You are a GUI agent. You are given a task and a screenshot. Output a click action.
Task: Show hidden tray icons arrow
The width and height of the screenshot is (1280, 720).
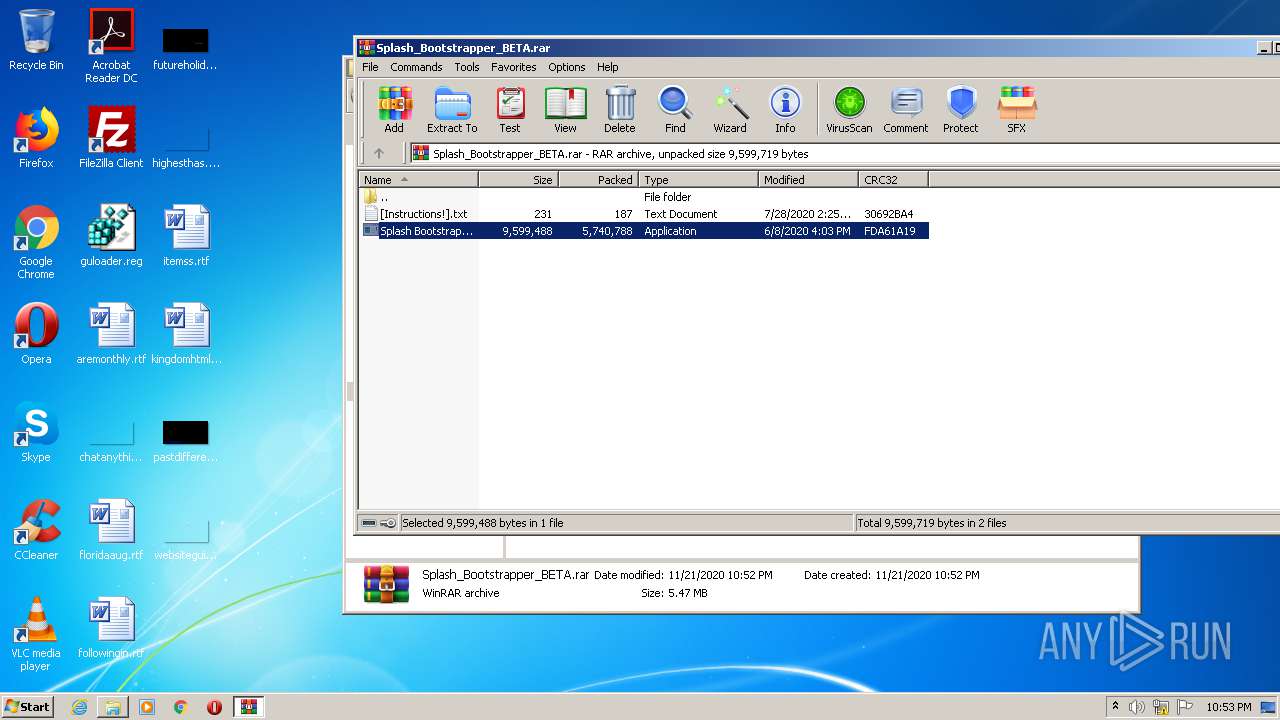click(1115, 707)
